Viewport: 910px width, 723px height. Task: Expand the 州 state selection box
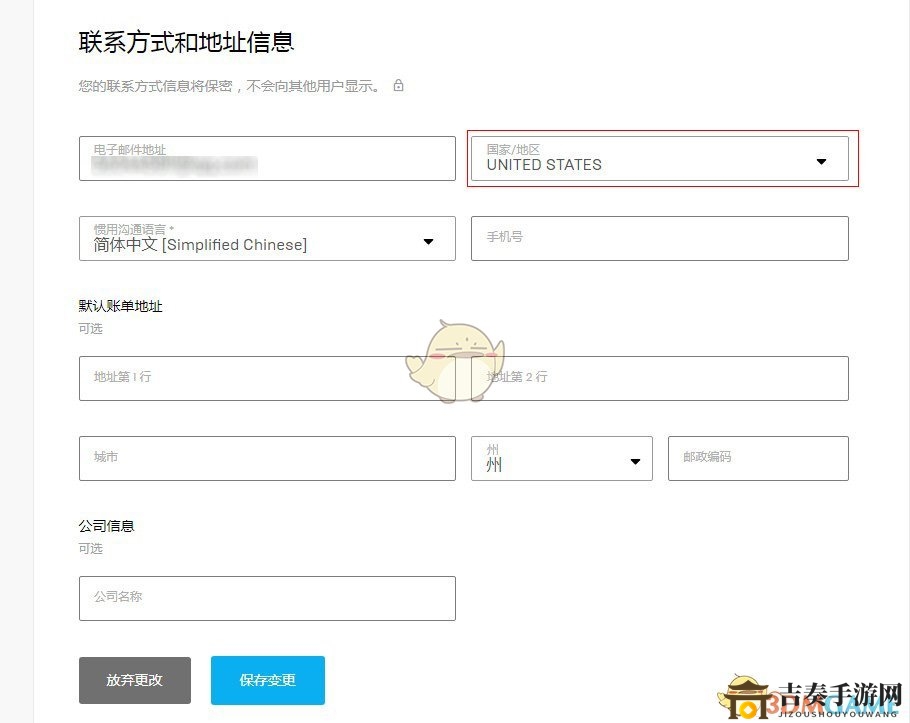(561, 458)
